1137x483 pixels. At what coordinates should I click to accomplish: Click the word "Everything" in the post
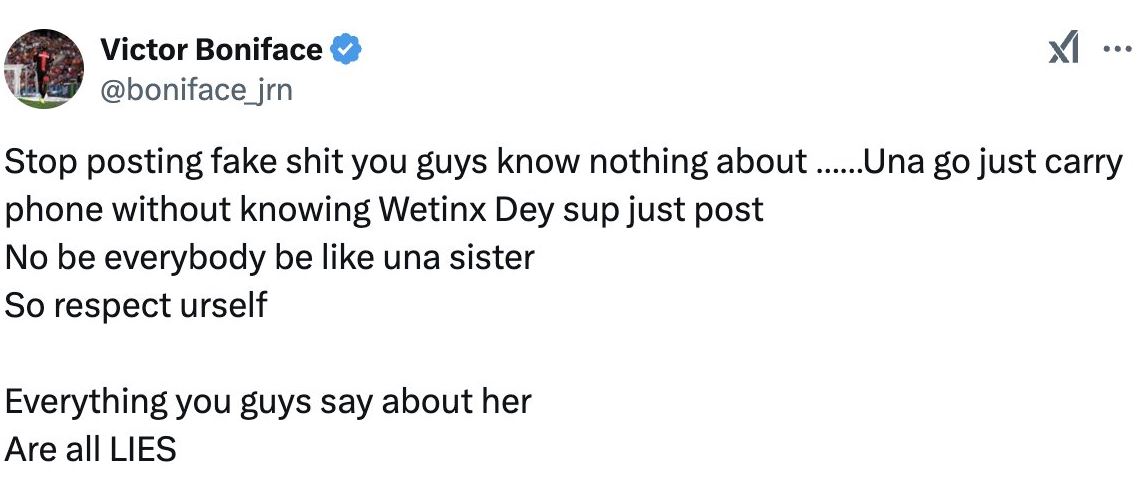coord(86,401)
